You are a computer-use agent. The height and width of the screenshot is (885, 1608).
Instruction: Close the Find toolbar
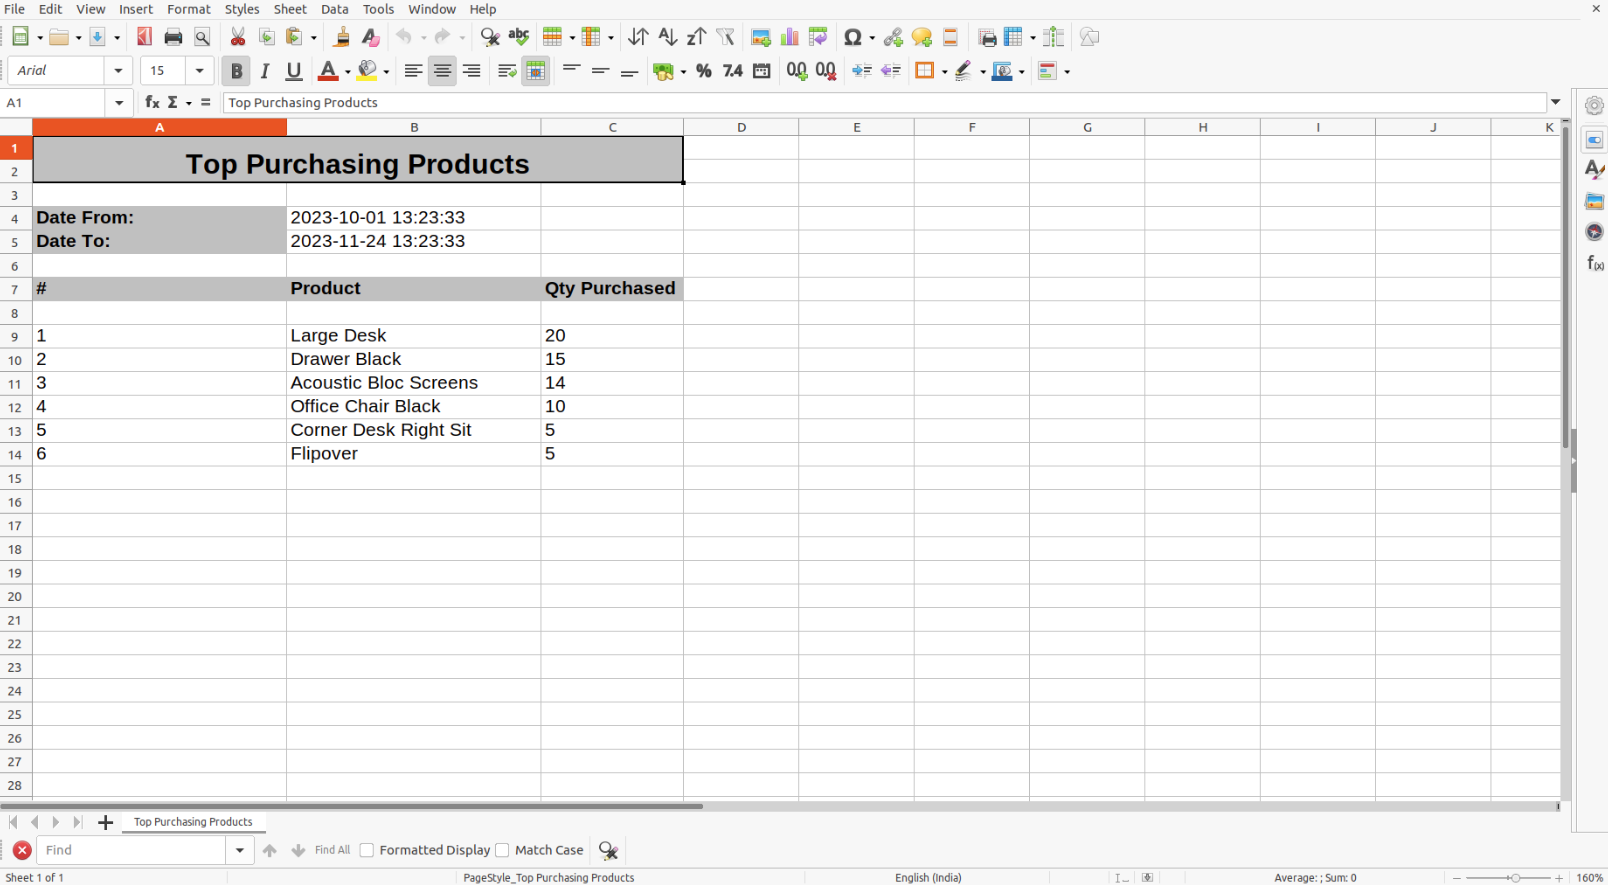pyautogui.click(x=22, y=850)
